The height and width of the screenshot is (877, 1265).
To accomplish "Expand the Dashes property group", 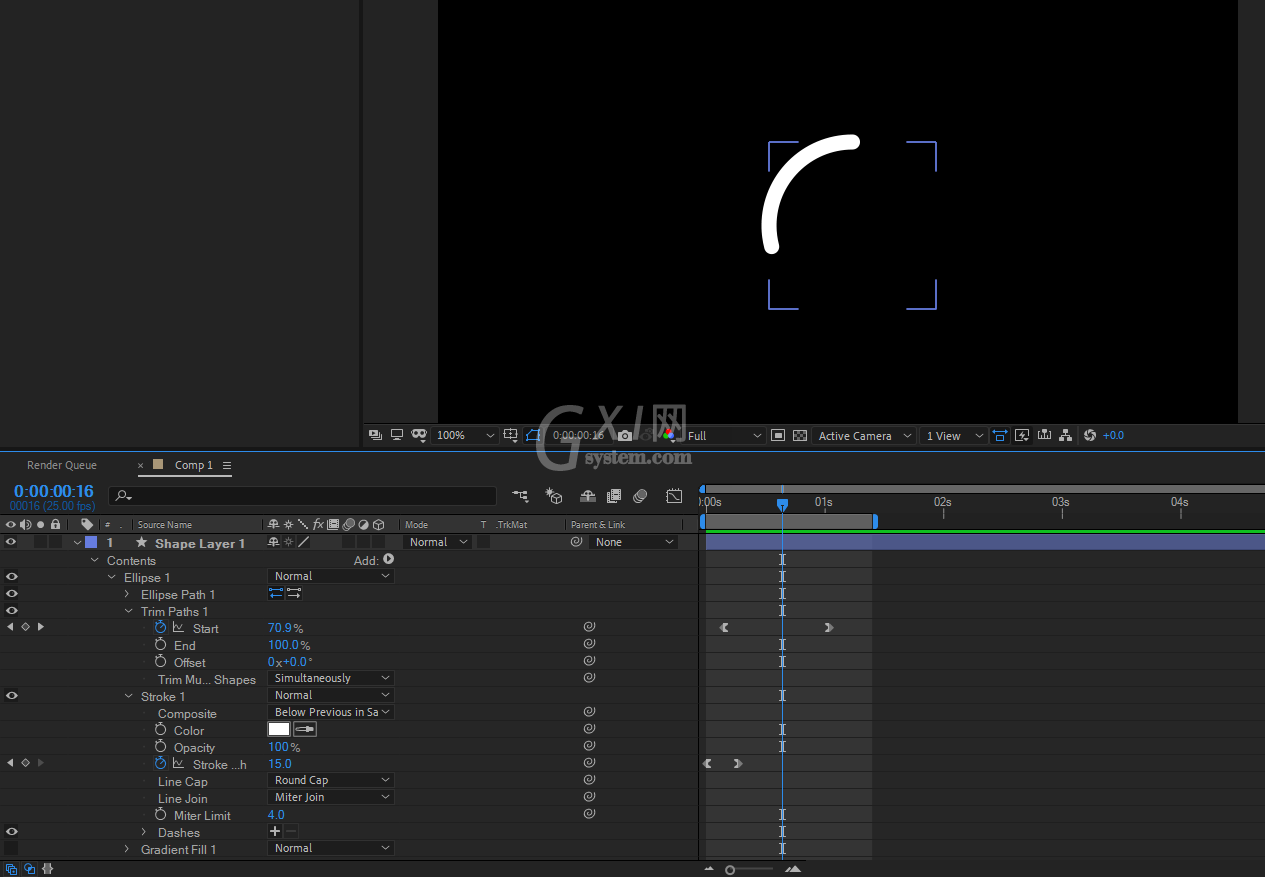I will (144, 833).
